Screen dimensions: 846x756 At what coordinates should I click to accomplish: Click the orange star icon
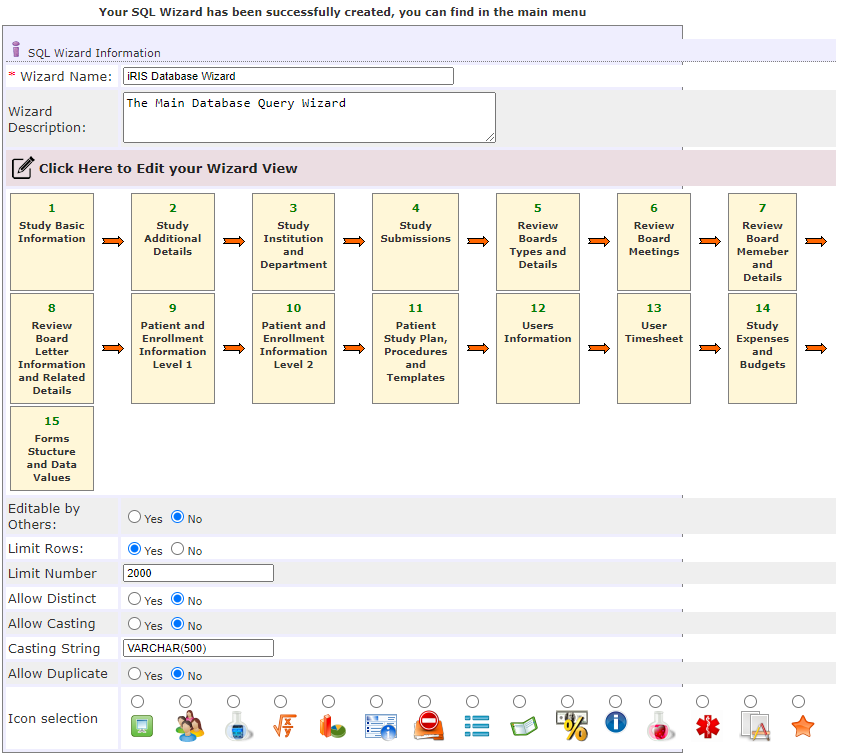(803, 726)
